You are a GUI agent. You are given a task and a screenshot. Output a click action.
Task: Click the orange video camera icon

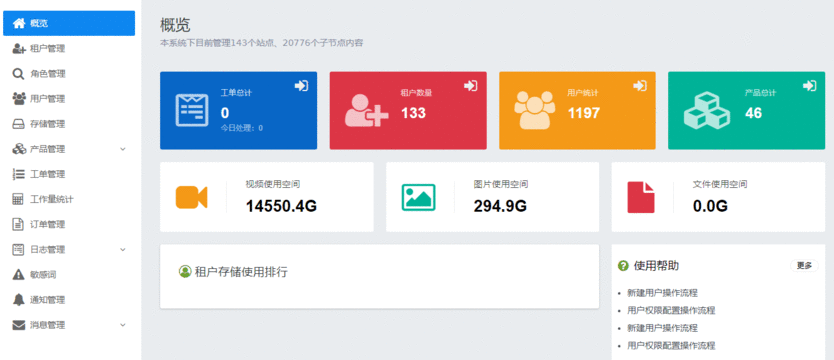[191, 197]
